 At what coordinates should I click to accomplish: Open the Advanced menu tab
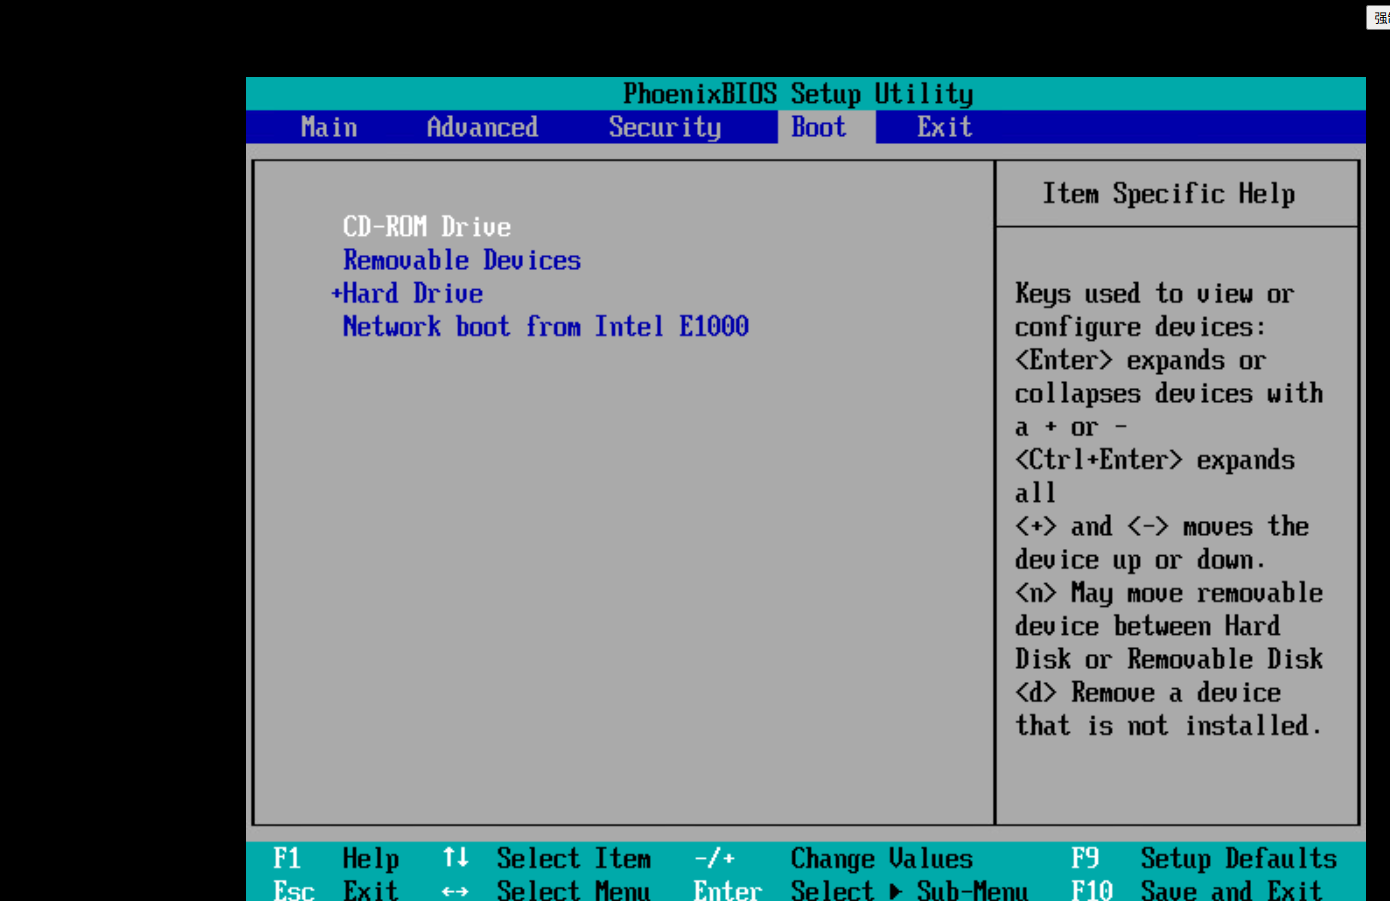coord(482,127)
